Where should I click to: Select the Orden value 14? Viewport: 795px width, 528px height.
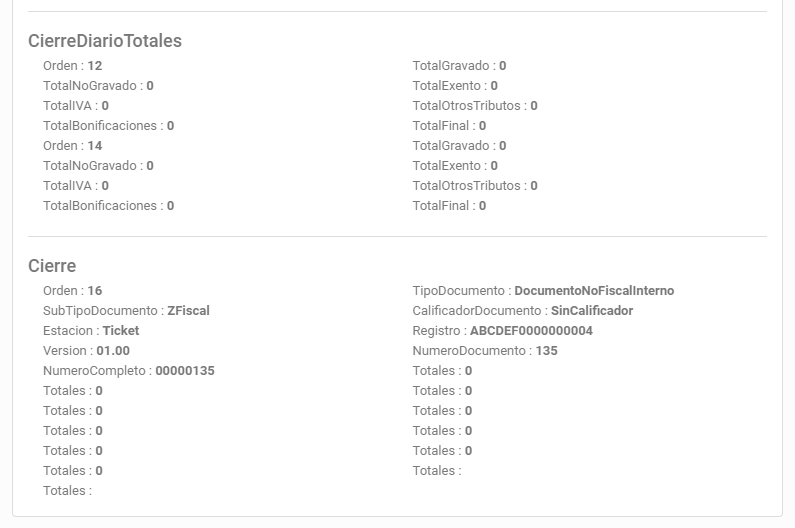(95, 146)
